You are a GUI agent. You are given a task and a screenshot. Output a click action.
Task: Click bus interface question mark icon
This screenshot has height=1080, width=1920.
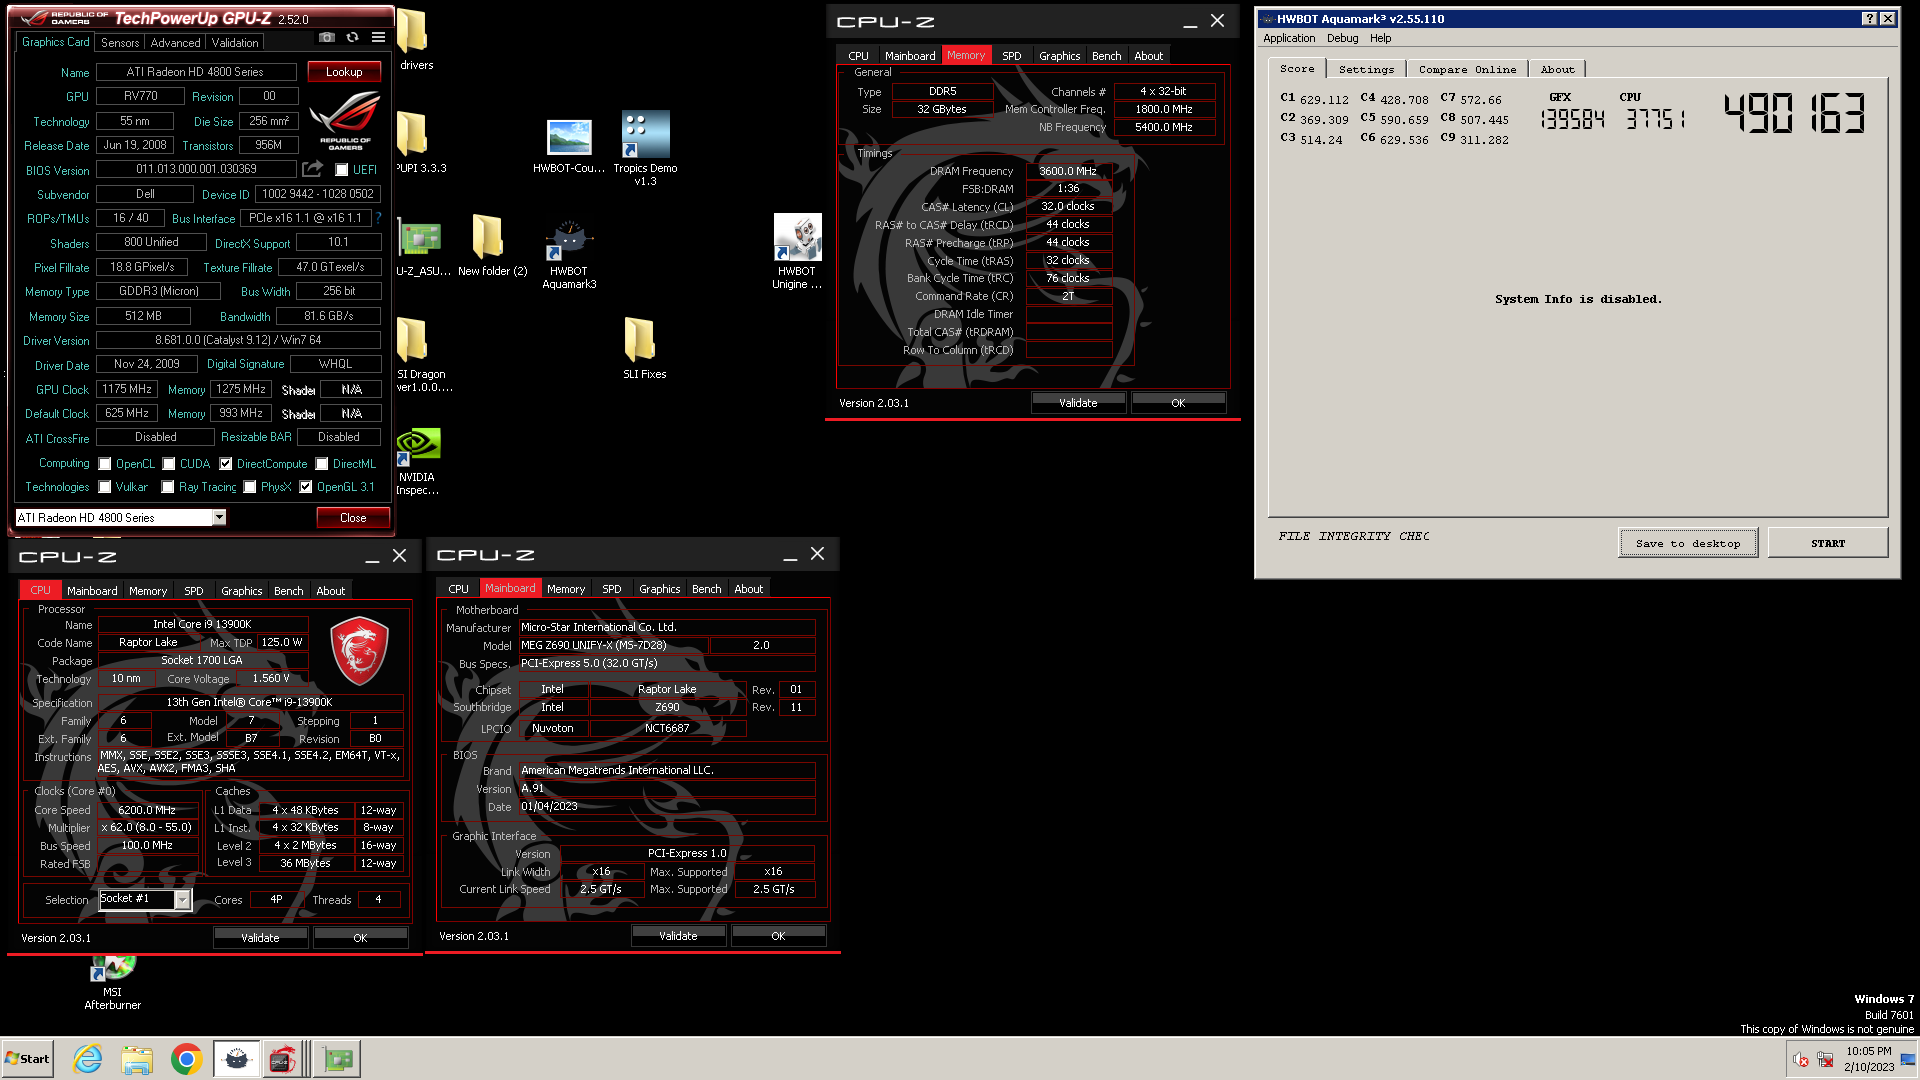click(379, 218)
